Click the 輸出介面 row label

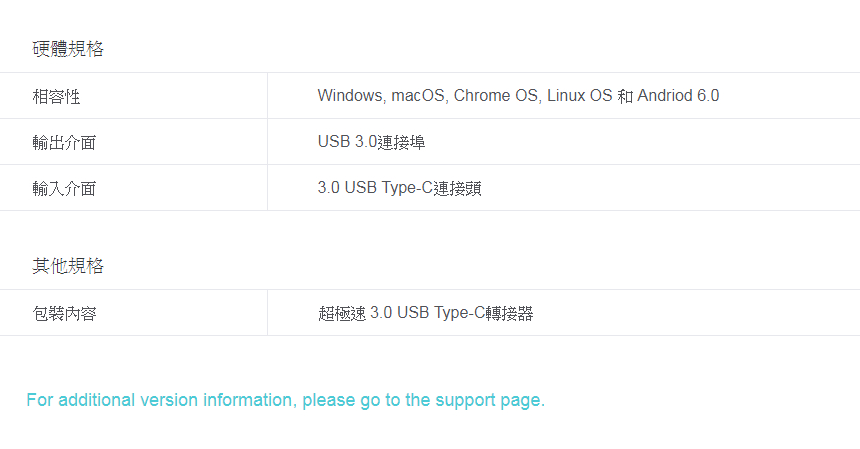tap(64, 143)
